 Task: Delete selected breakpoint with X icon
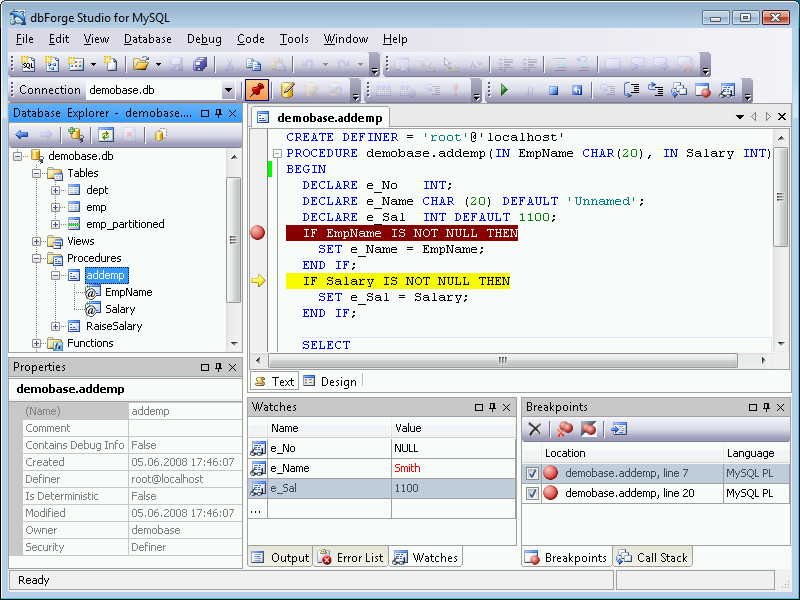[535, 429]
